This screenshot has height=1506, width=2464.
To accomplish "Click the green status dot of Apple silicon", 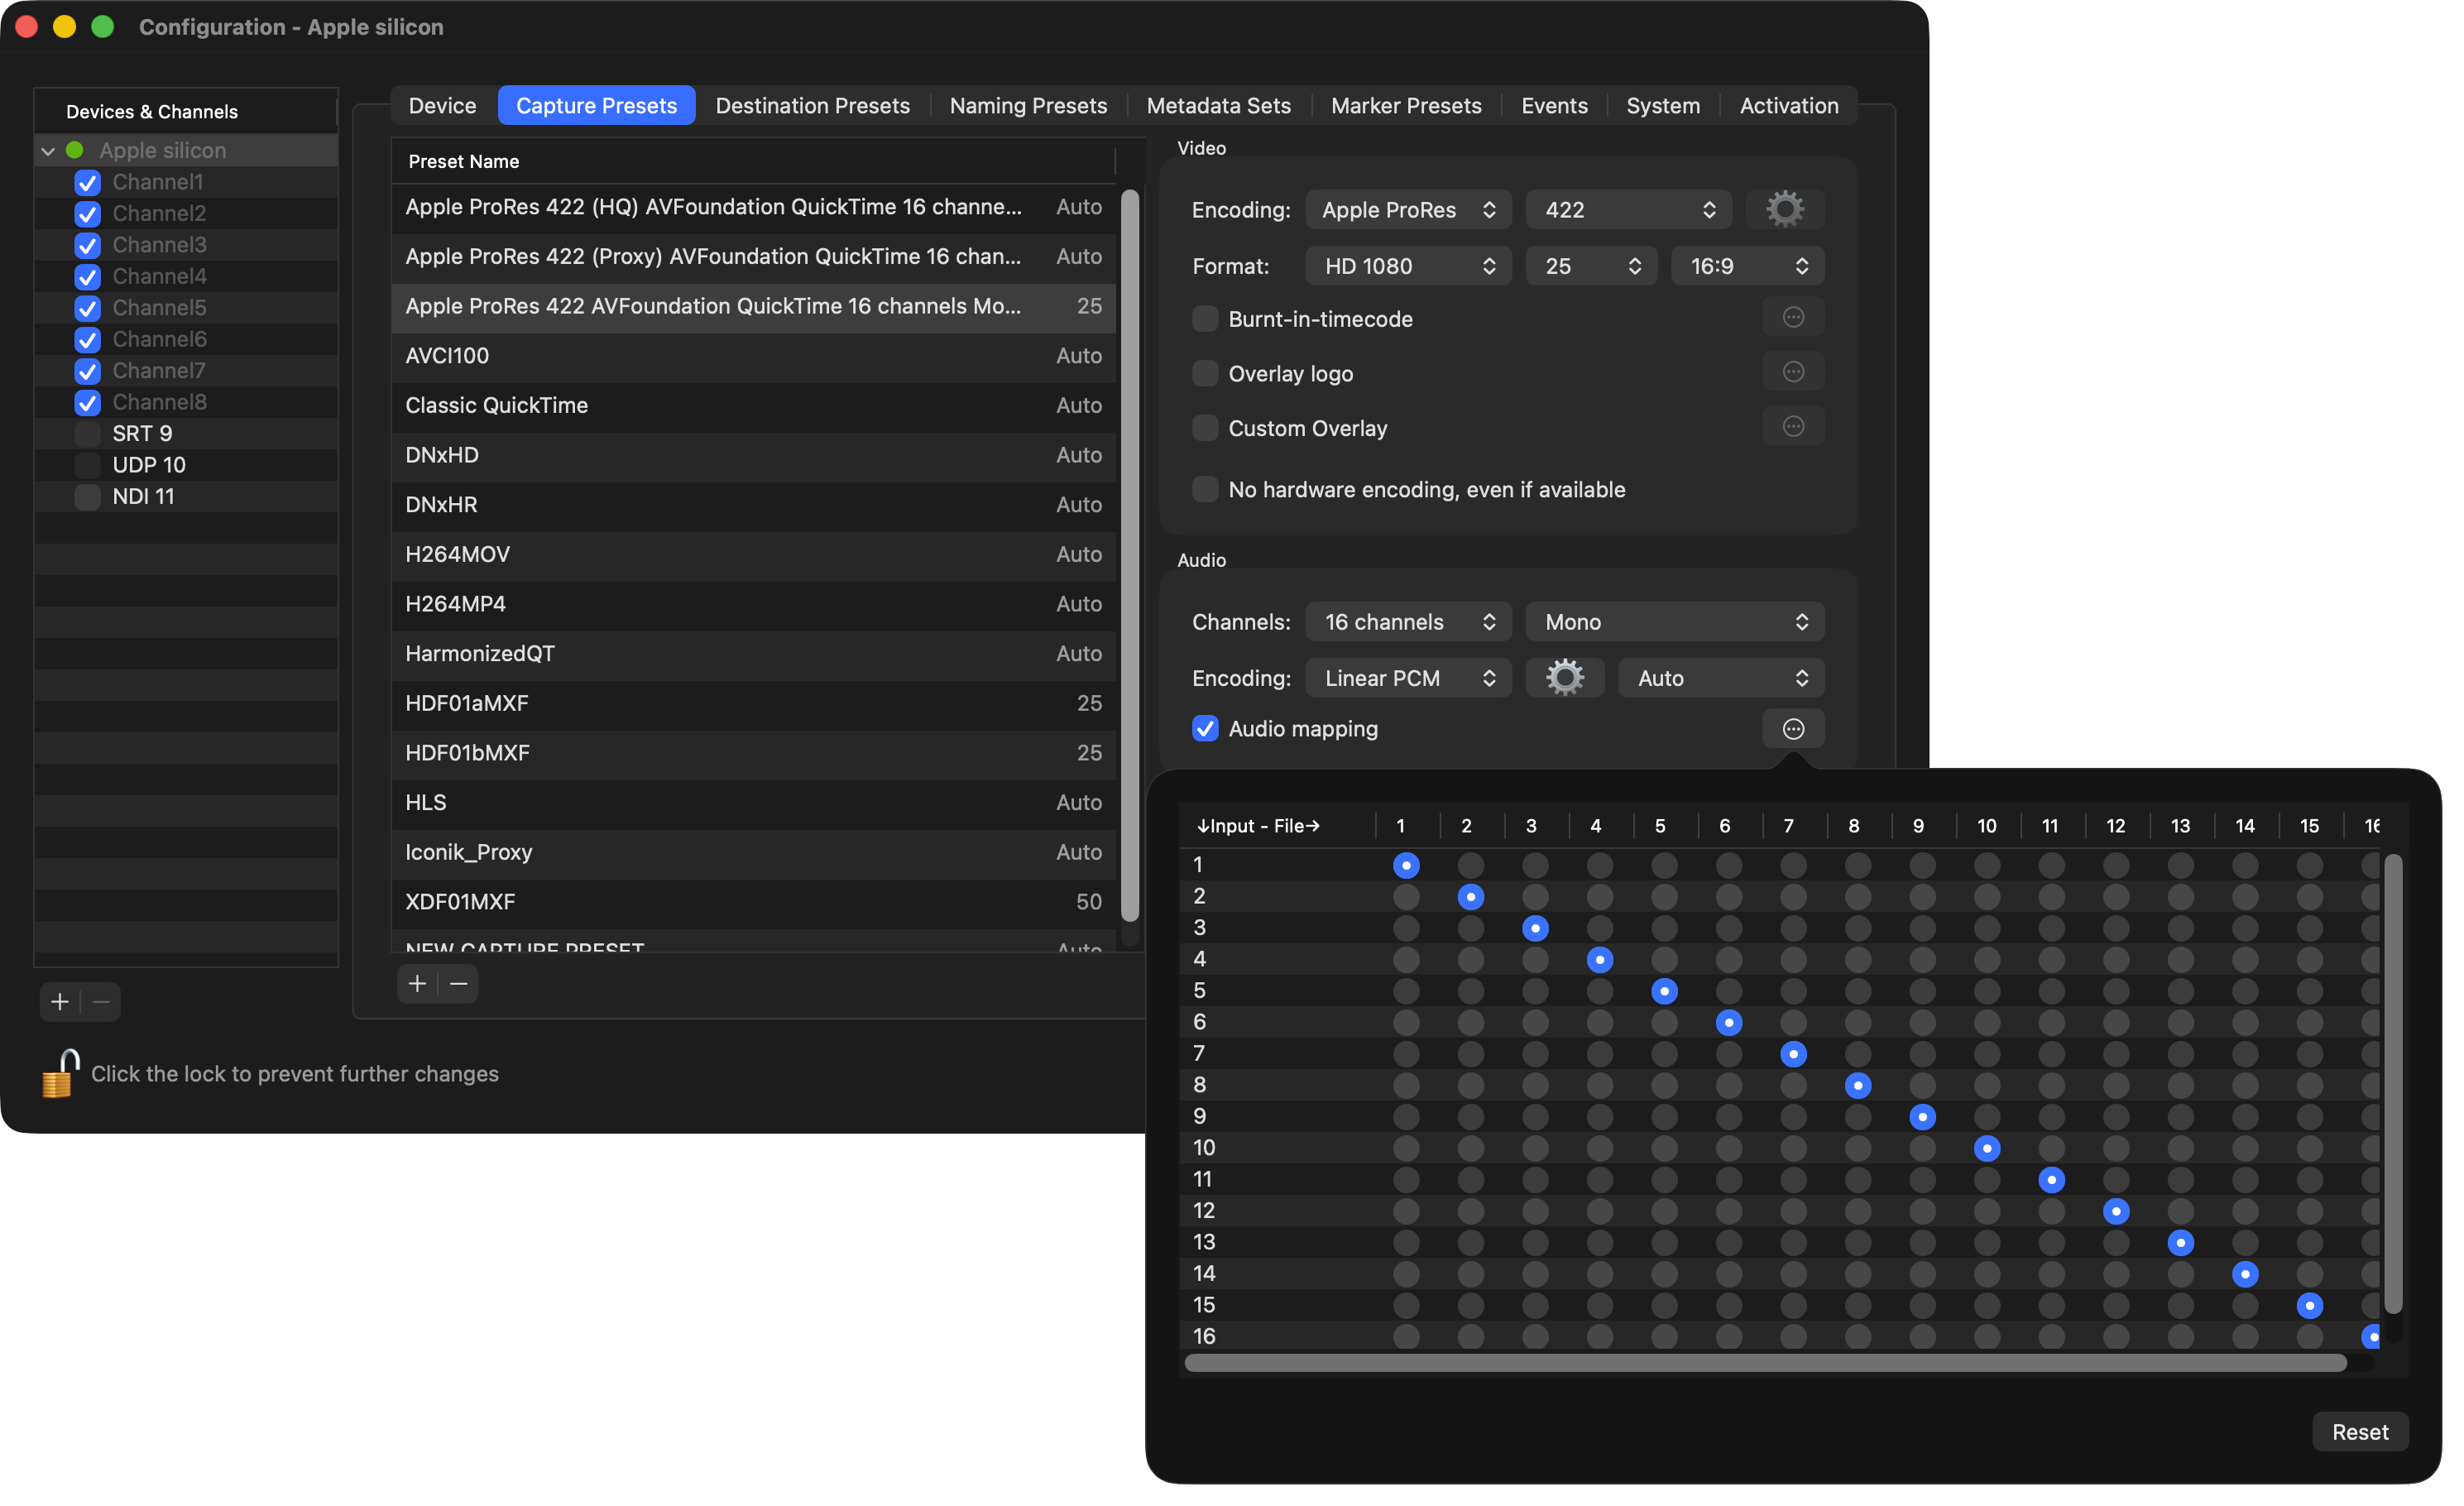I will [75, 151].
